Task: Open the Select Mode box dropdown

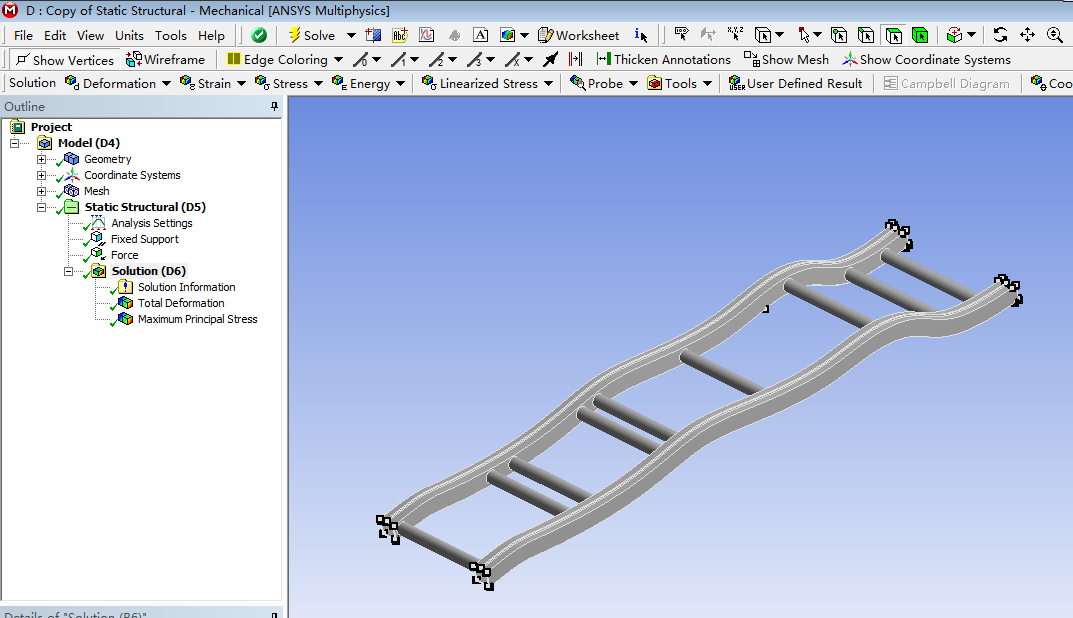Action: (779, 35)
